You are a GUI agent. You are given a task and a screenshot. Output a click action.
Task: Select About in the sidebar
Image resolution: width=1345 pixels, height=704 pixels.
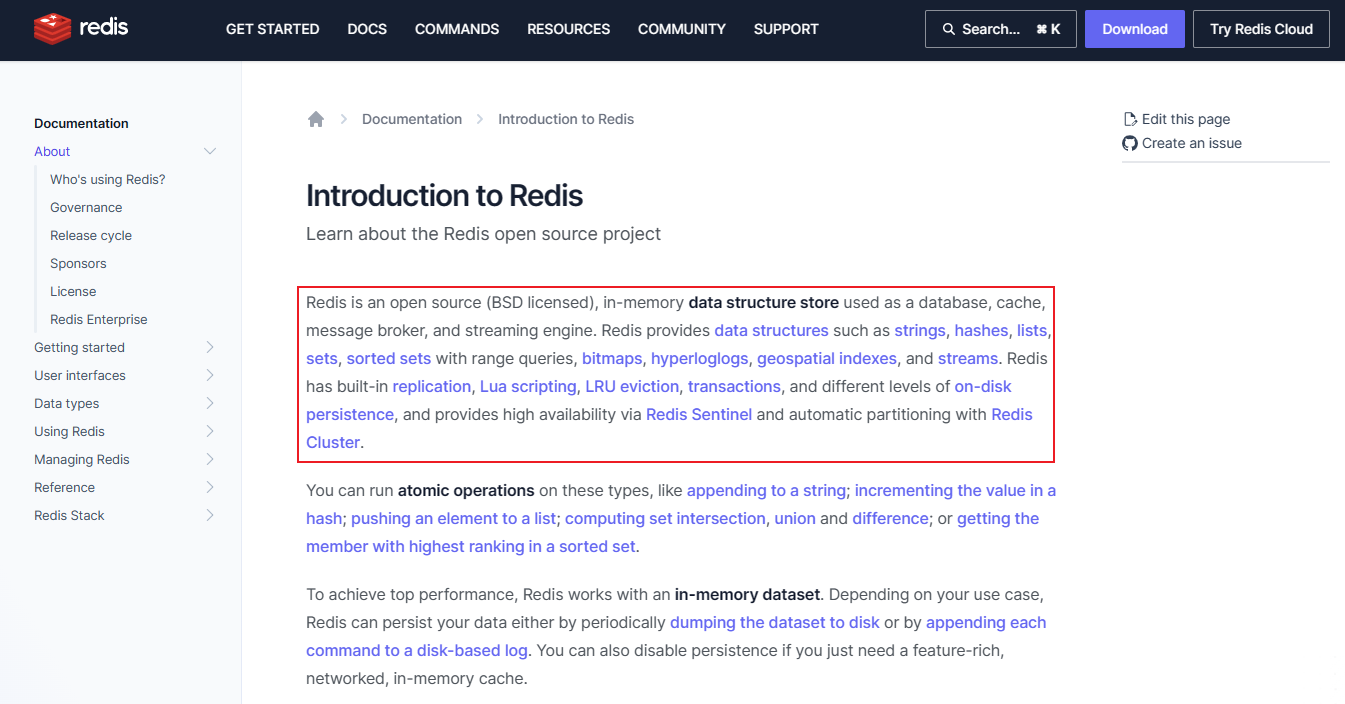pos(52,151)
